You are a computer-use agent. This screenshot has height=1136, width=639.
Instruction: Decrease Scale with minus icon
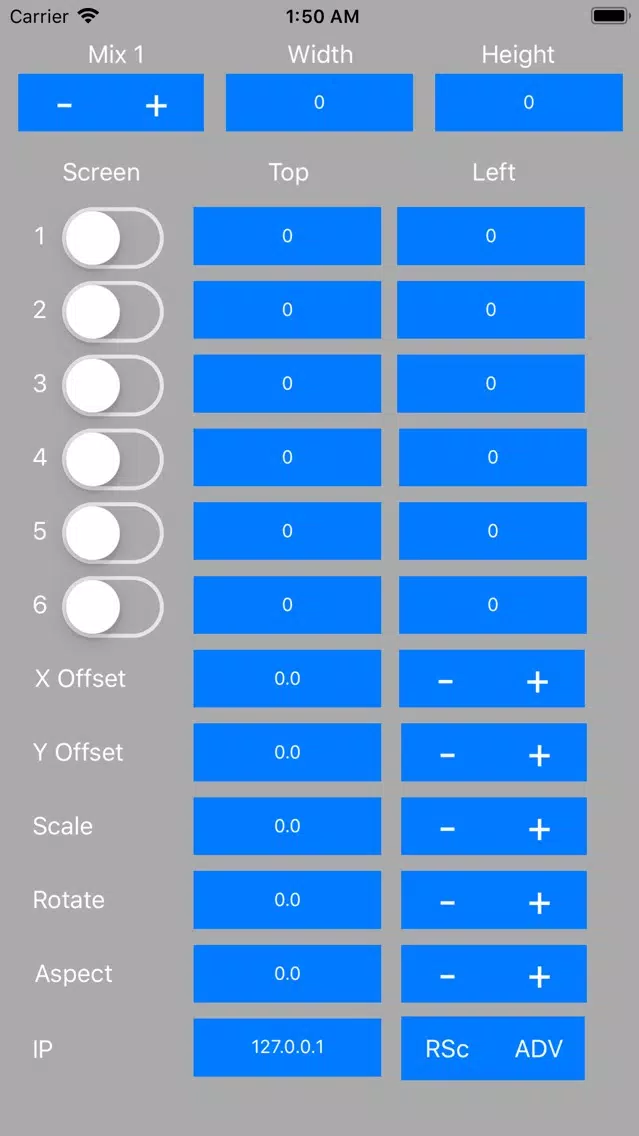click(x=447, y=829)
